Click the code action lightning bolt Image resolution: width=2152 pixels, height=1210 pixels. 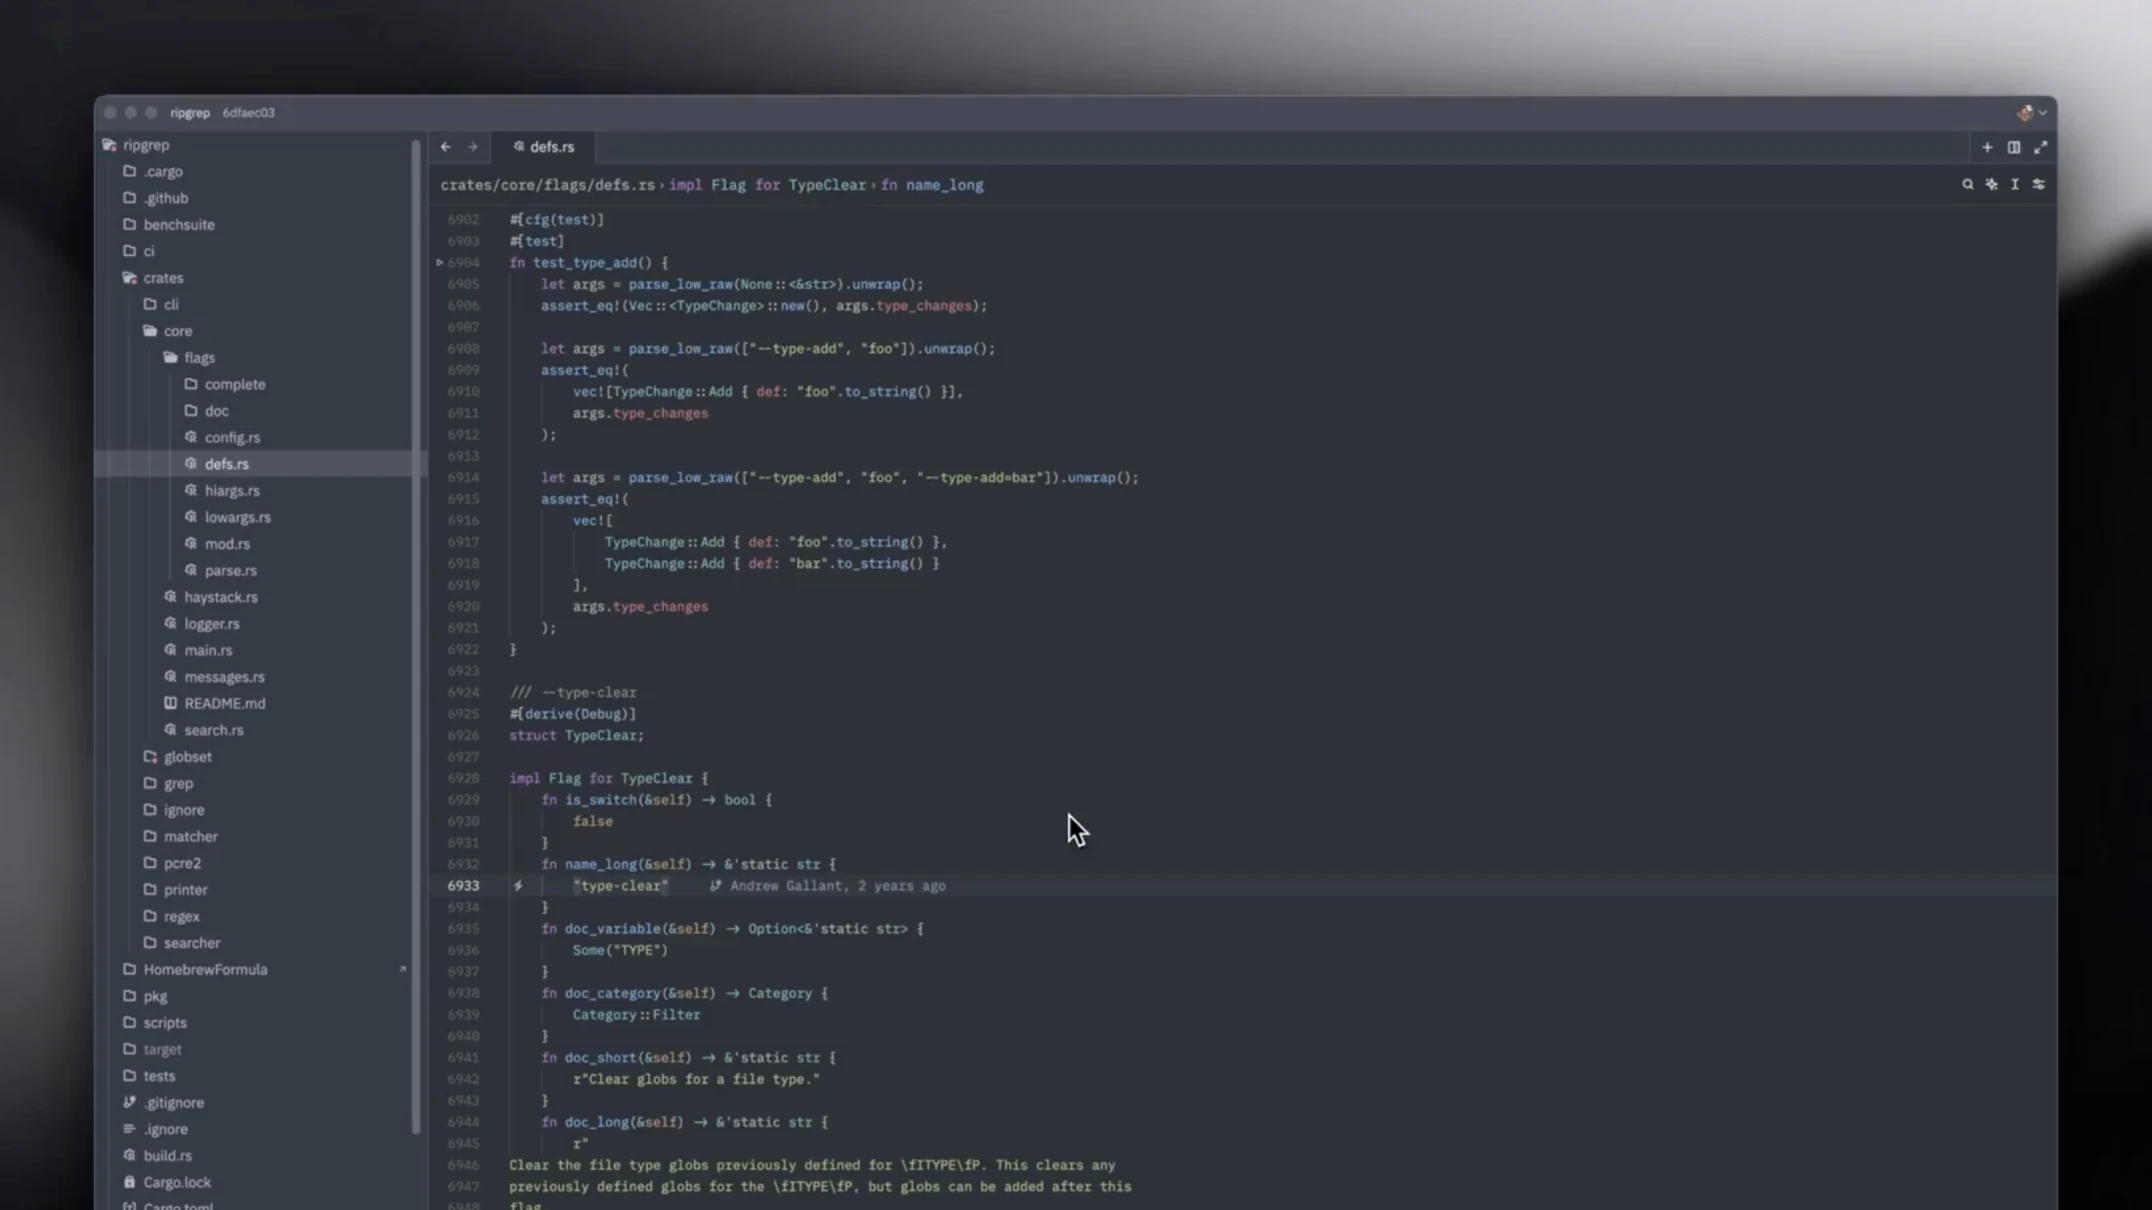pos(518,886)
